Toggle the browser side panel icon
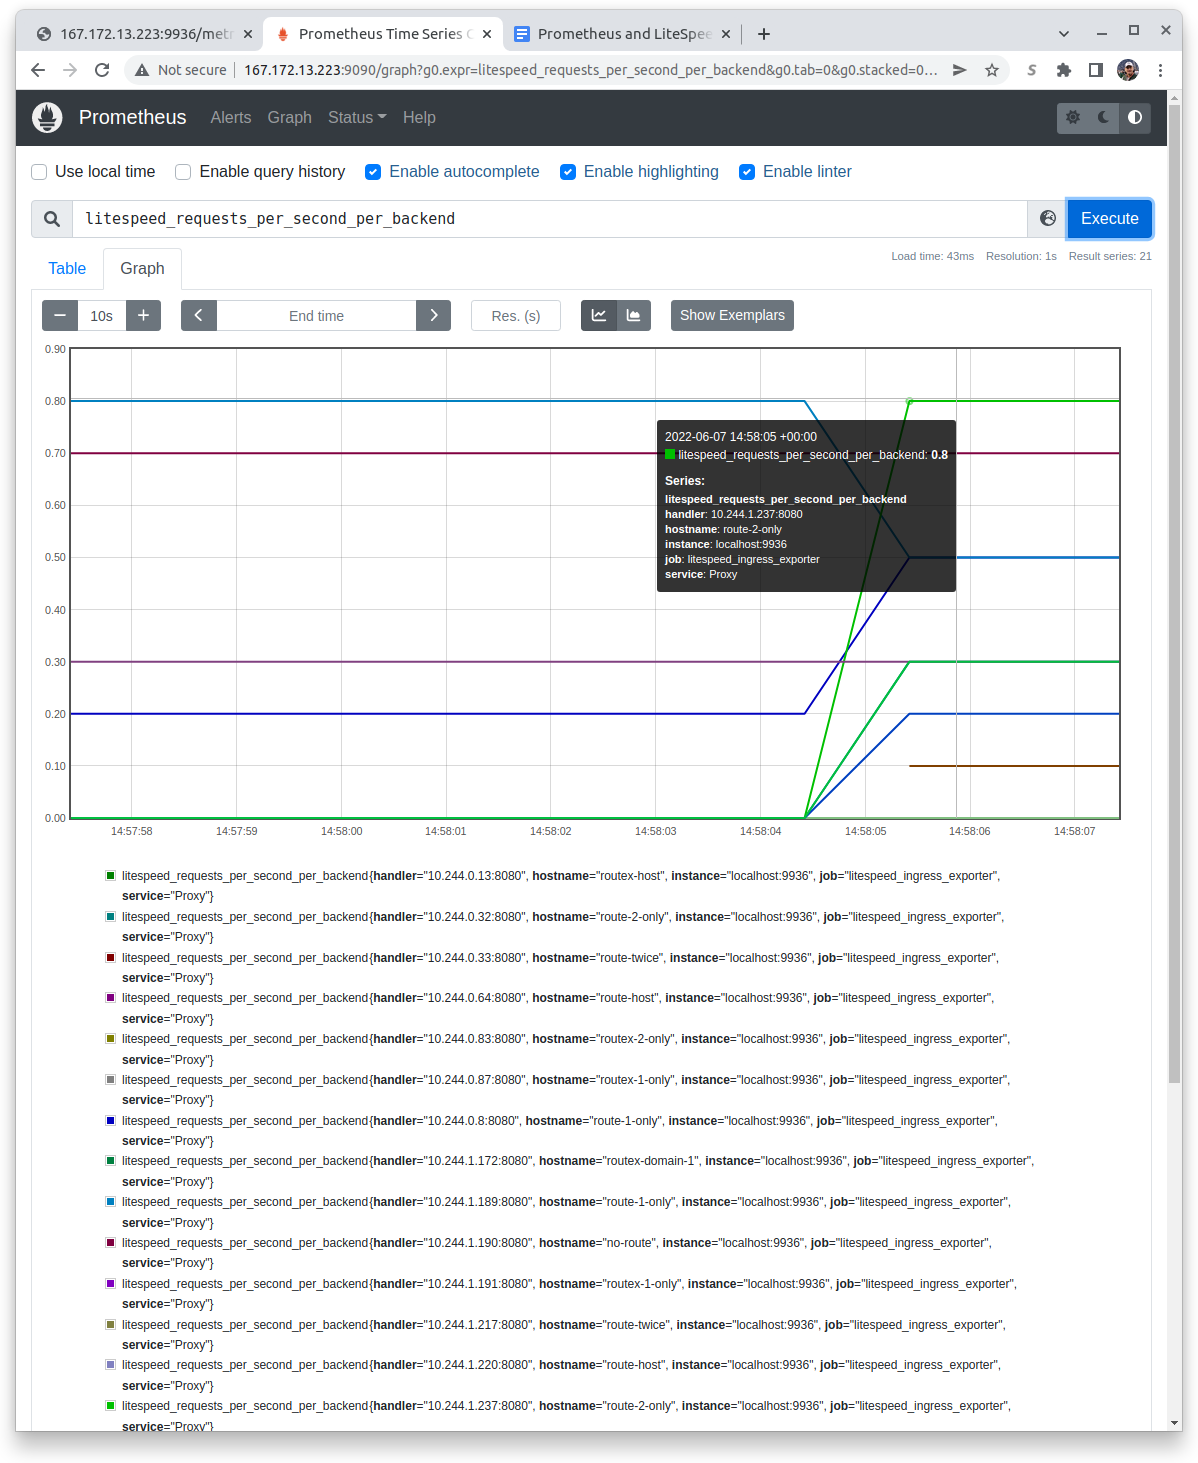Viewport: 1198px width, 1463px height. [1096, 70]
